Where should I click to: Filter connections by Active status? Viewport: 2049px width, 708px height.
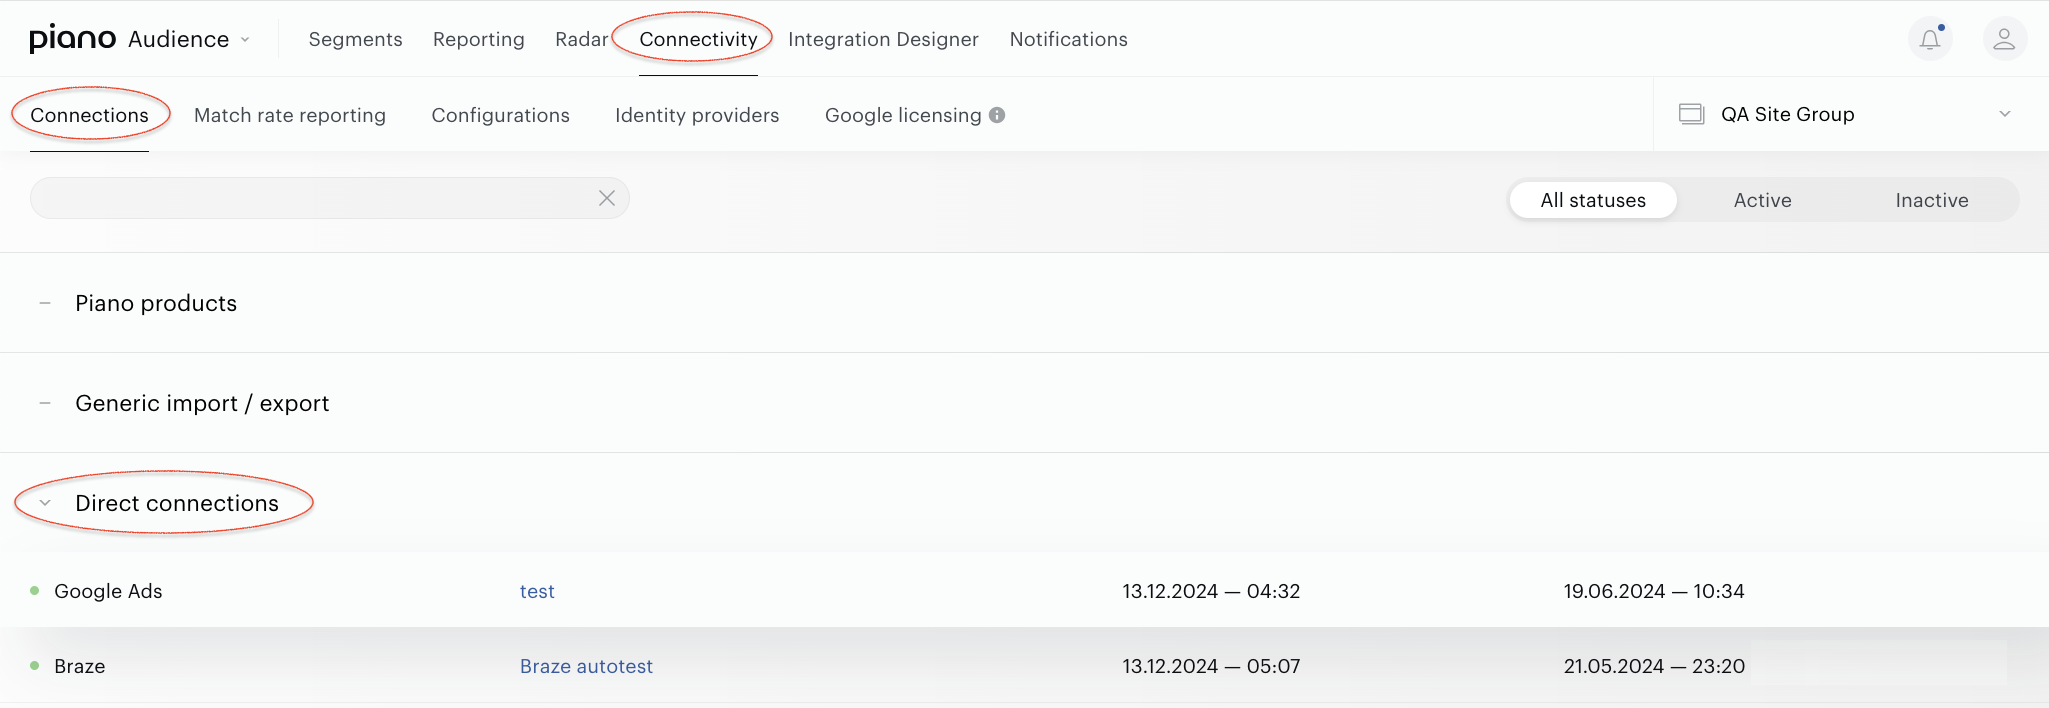coord(1762,200)
